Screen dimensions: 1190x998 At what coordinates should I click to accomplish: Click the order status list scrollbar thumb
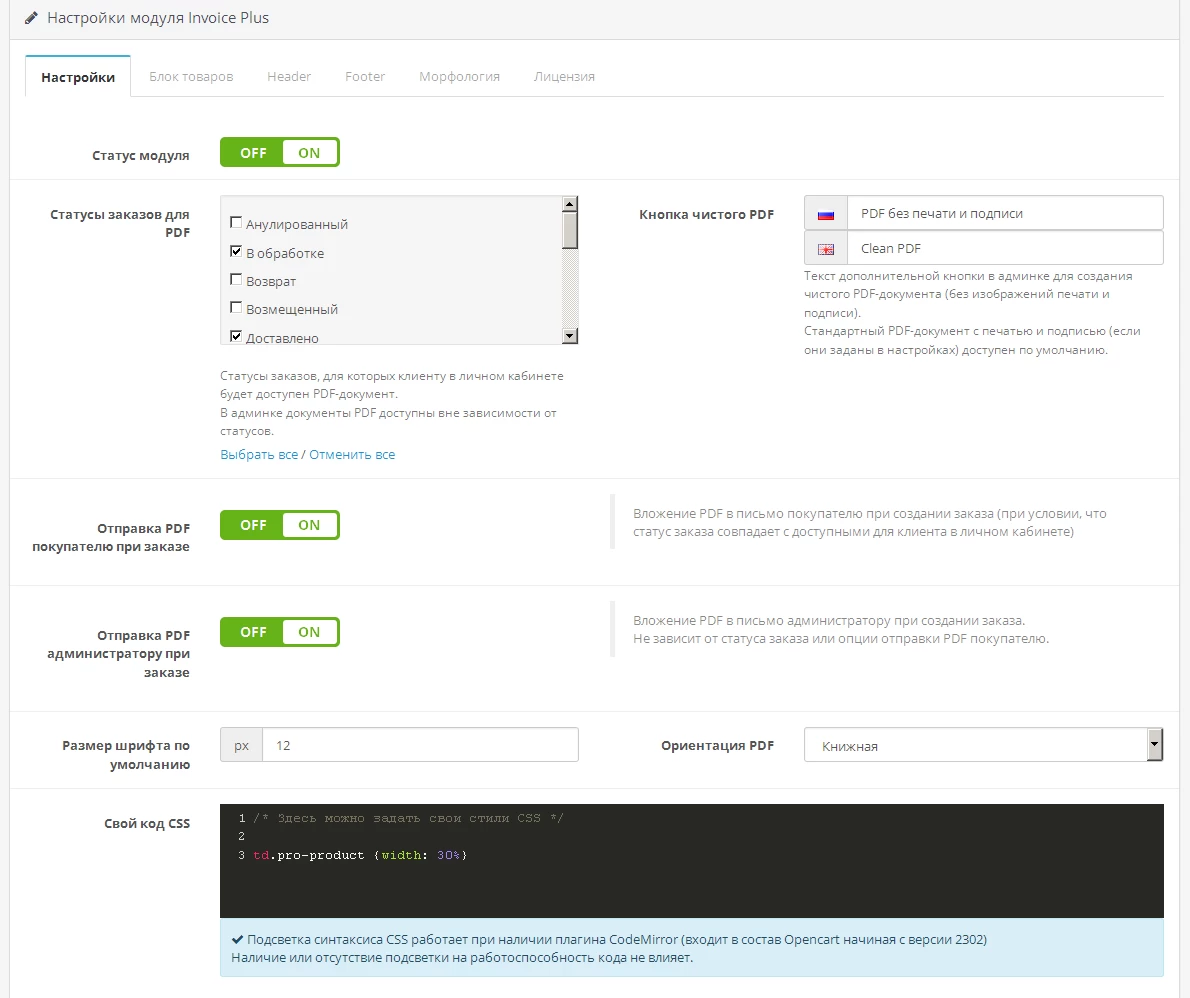(570, 230)
